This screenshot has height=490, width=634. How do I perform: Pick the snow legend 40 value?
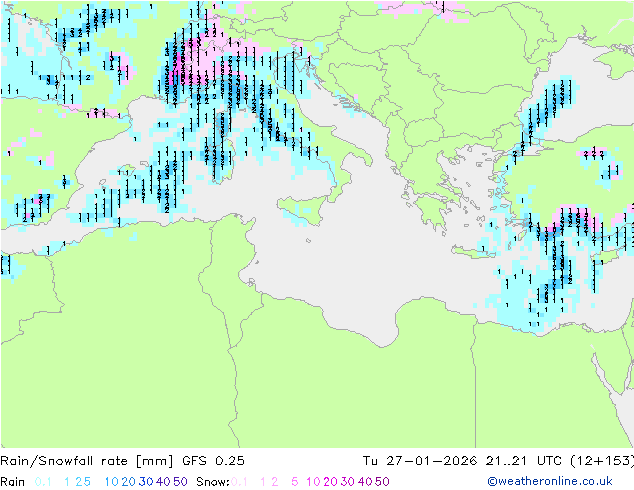365,482
